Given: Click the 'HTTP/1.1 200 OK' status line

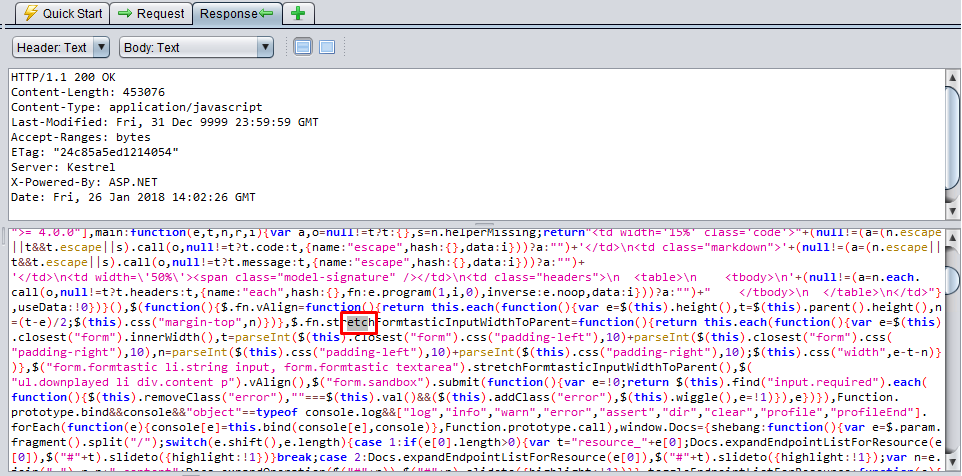Looking at the screenshot, I should coord(63,77).
